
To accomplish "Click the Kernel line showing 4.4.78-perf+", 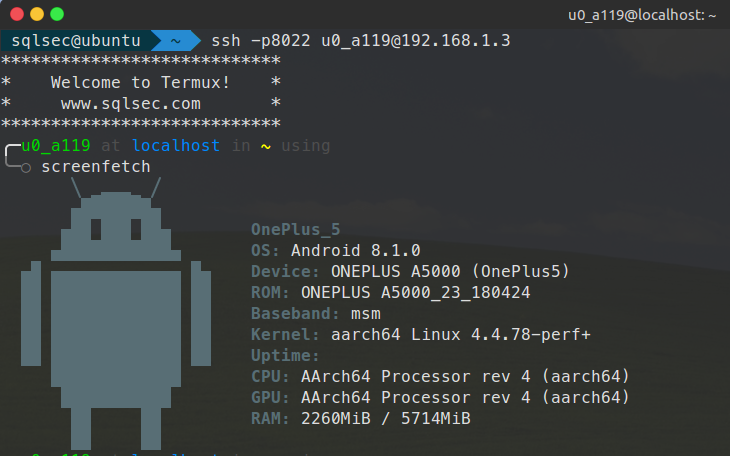I will point(421,334).
